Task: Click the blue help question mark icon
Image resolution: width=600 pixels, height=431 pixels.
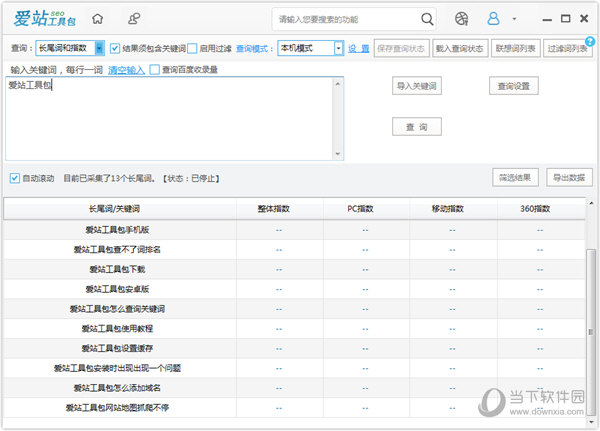Action: [590, 41]
